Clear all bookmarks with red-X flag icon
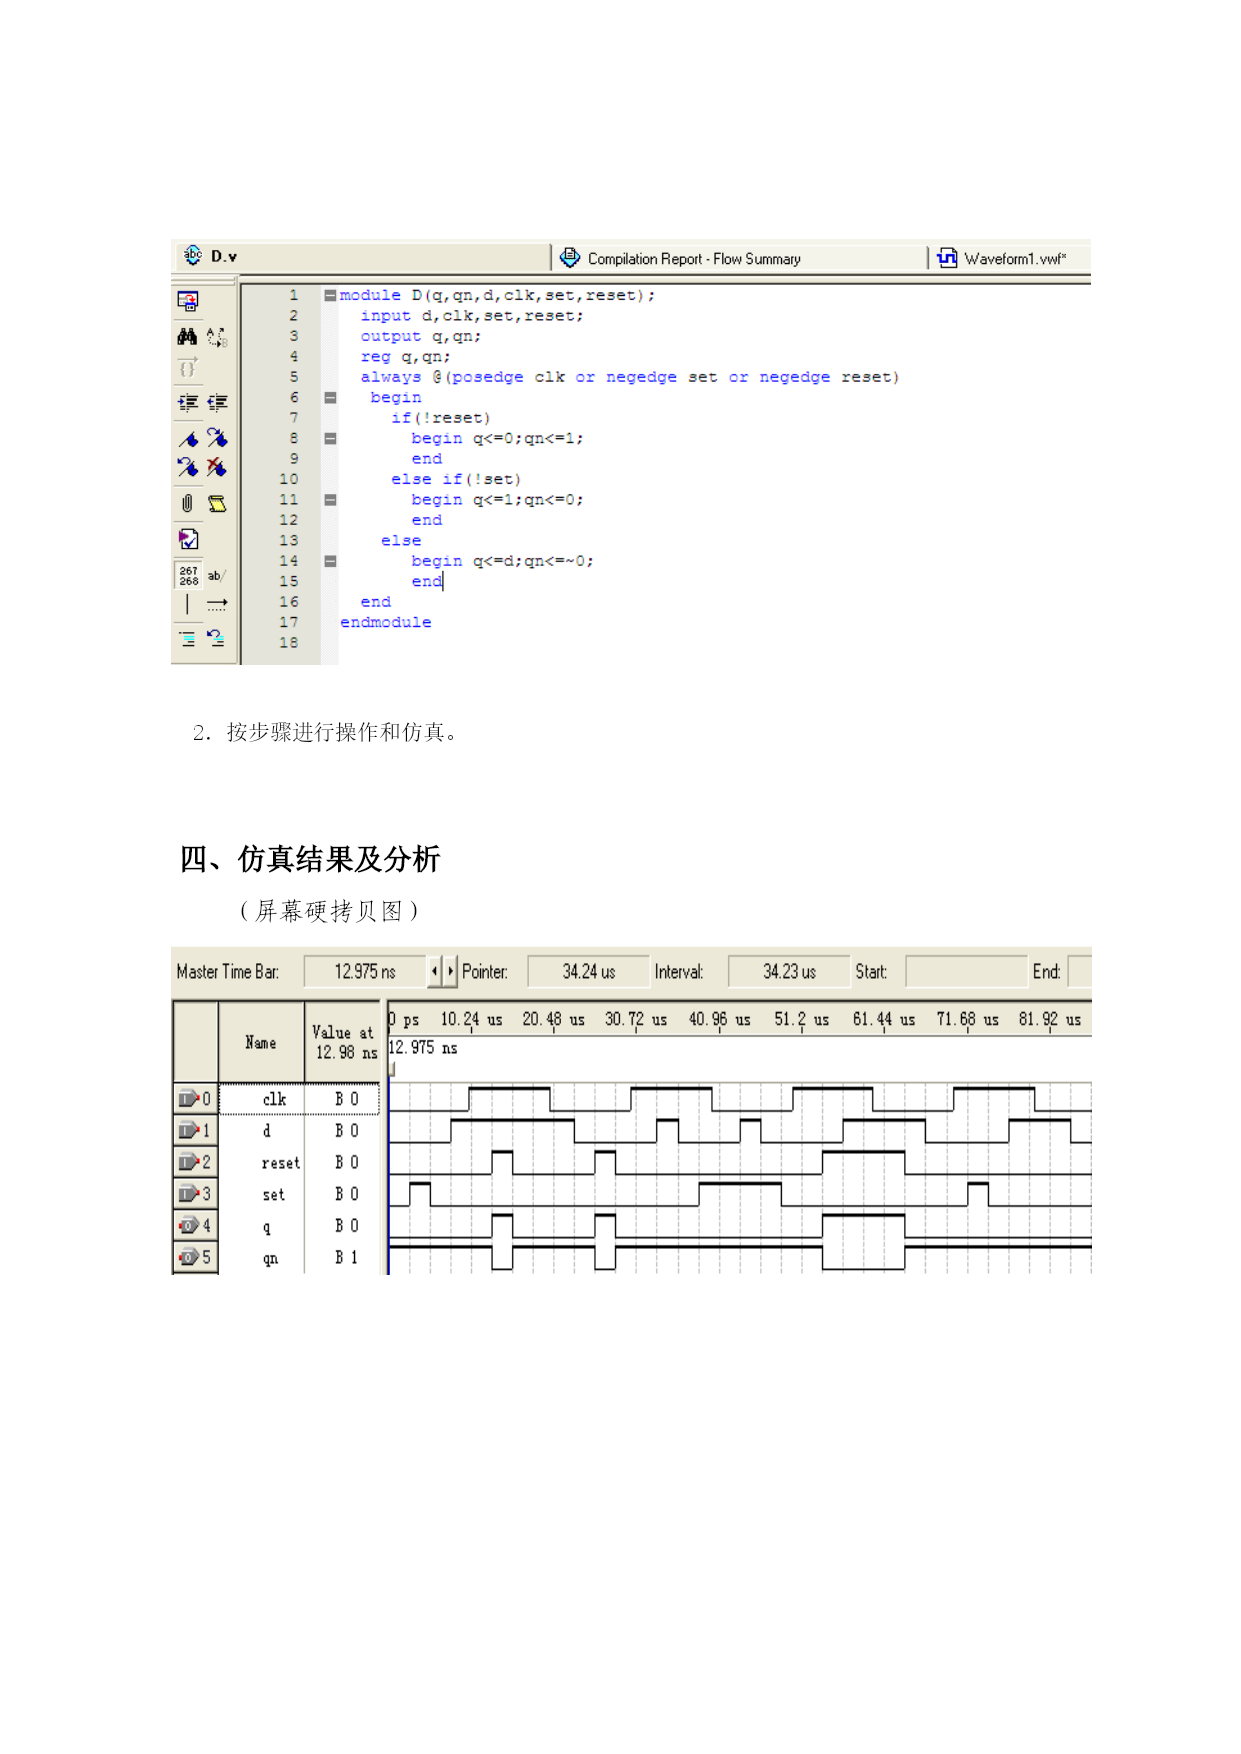 (216, 467)
